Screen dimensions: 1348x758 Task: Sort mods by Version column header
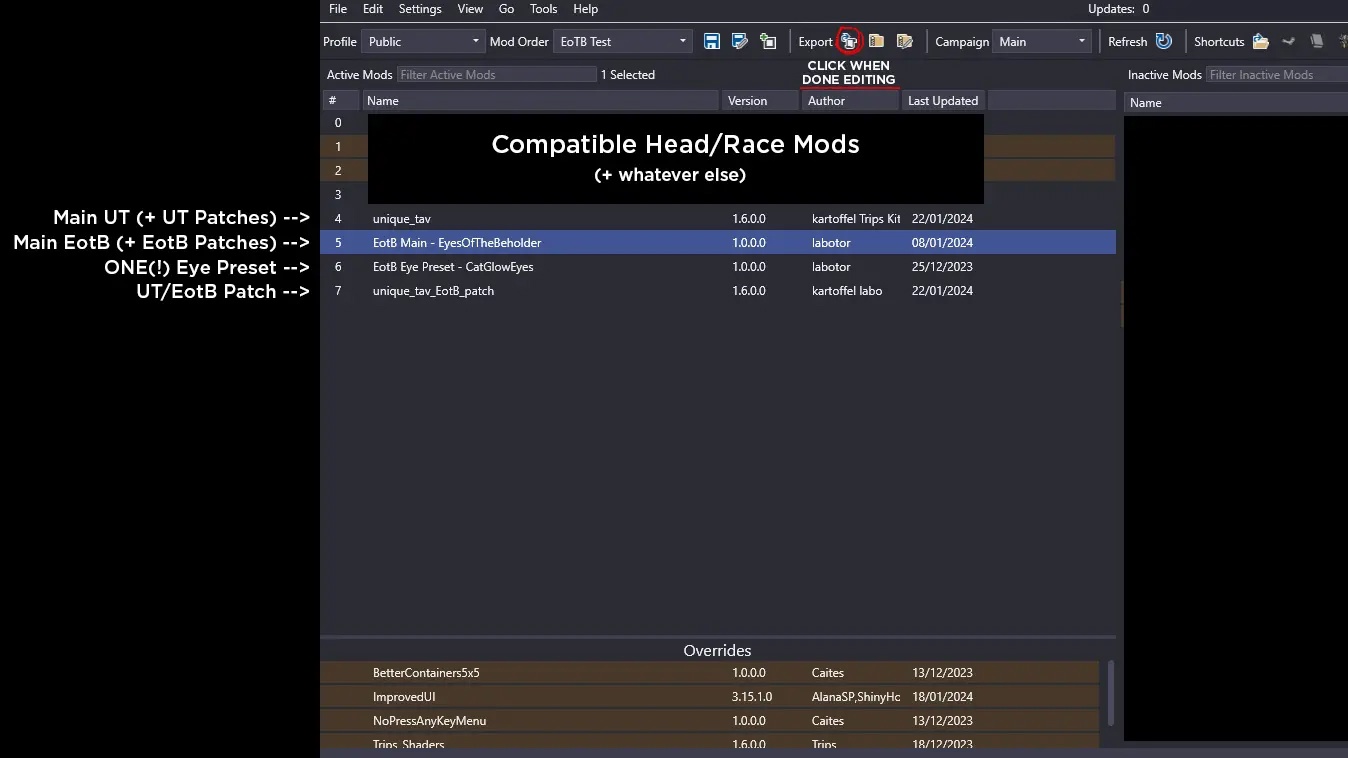[760, 101]
